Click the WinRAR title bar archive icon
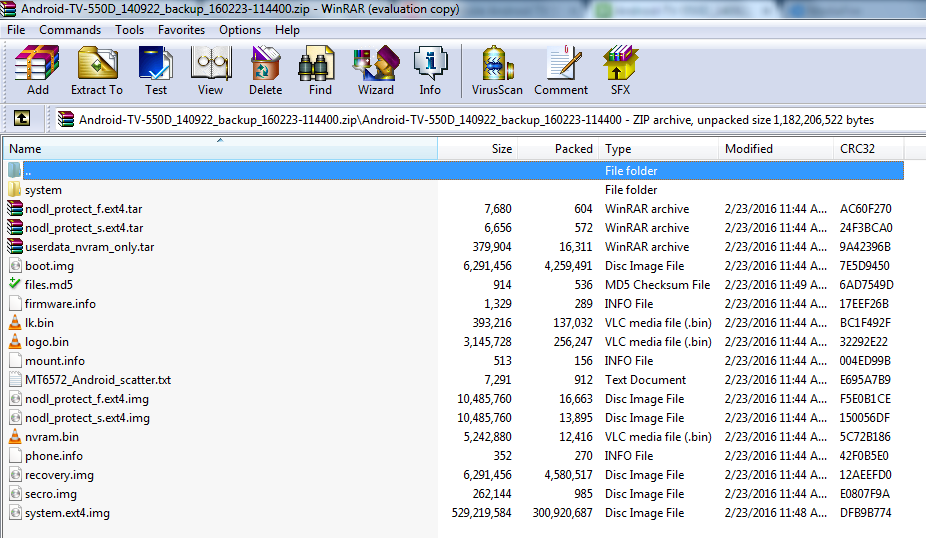926x538 pixels. [8, 9]
